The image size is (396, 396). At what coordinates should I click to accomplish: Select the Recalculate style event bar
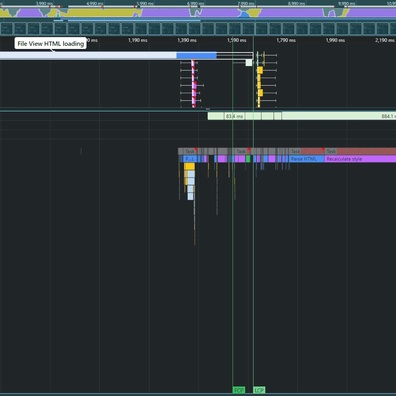coord(360,159)
